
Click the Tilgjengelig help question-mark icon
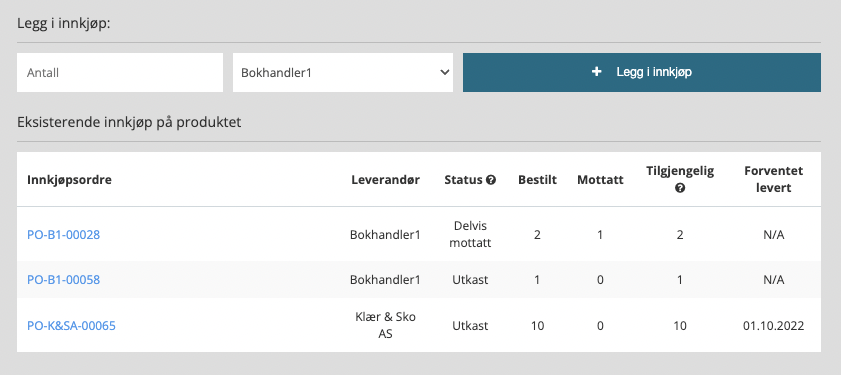coord(680,188)
